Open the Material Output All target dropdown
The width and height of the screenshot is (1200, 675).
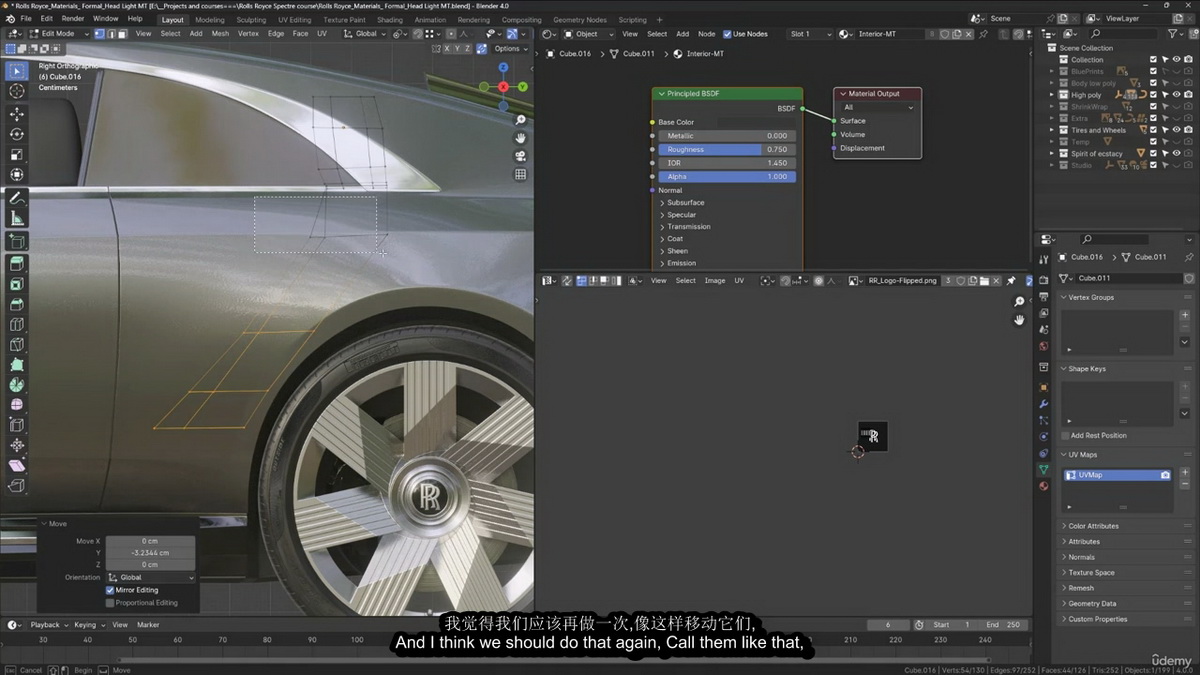[x=877, y=107]
